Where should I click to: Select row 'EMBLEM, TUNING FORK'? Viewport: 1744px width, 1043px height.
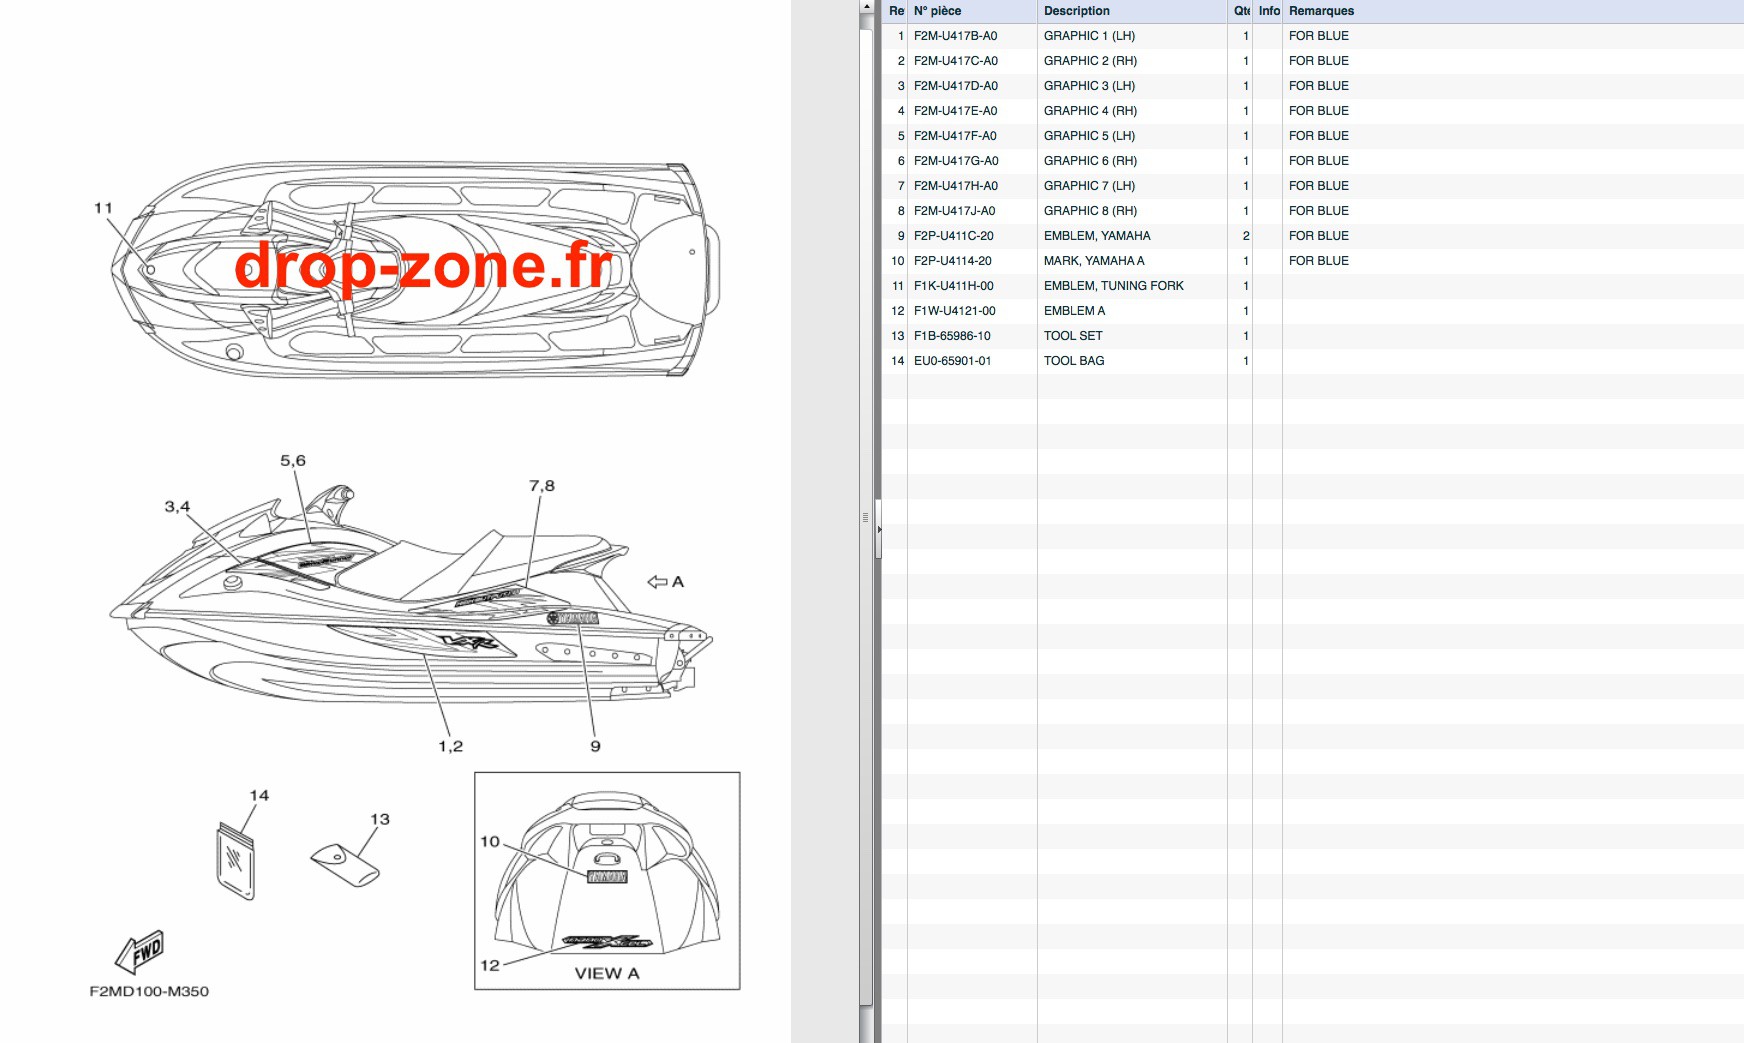(x=1313, y=286)
